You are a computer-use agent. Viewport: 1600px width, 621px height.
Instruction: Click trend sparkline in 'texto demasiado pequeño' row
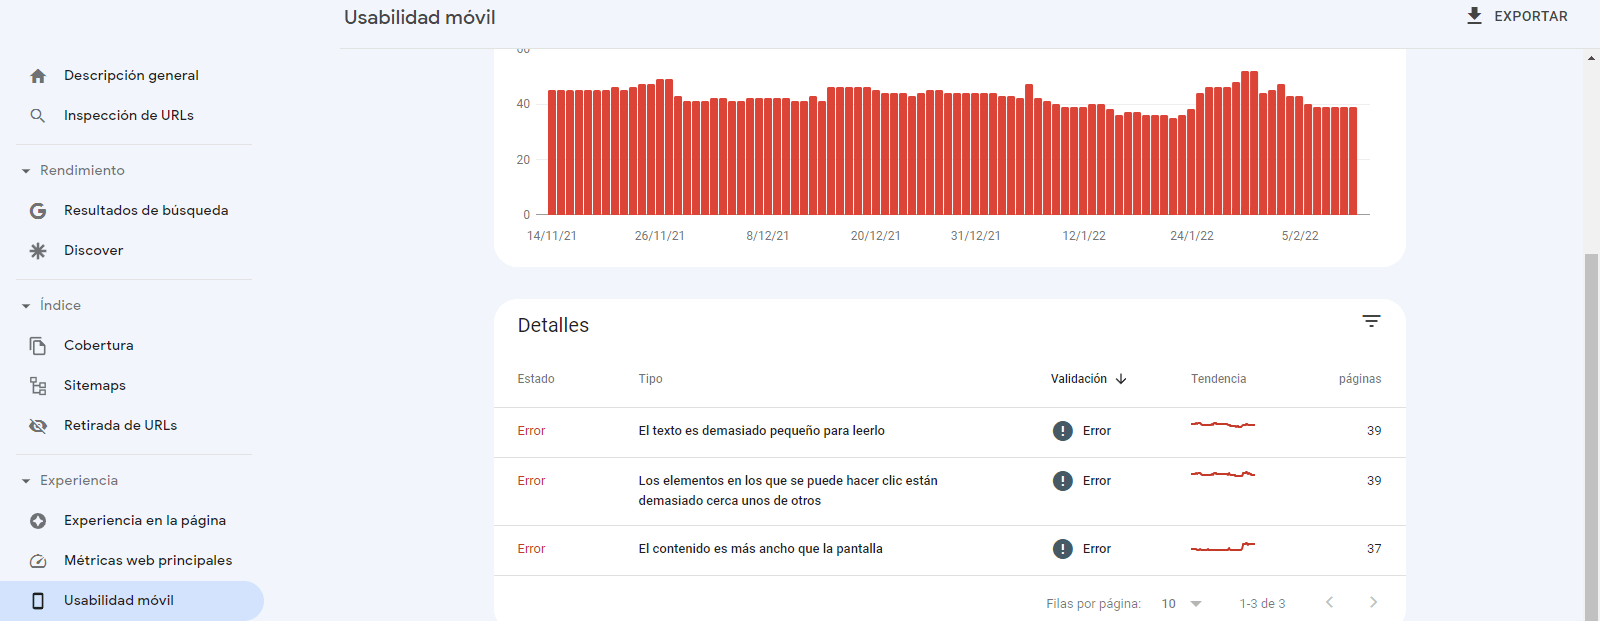tap(1223, 425)
